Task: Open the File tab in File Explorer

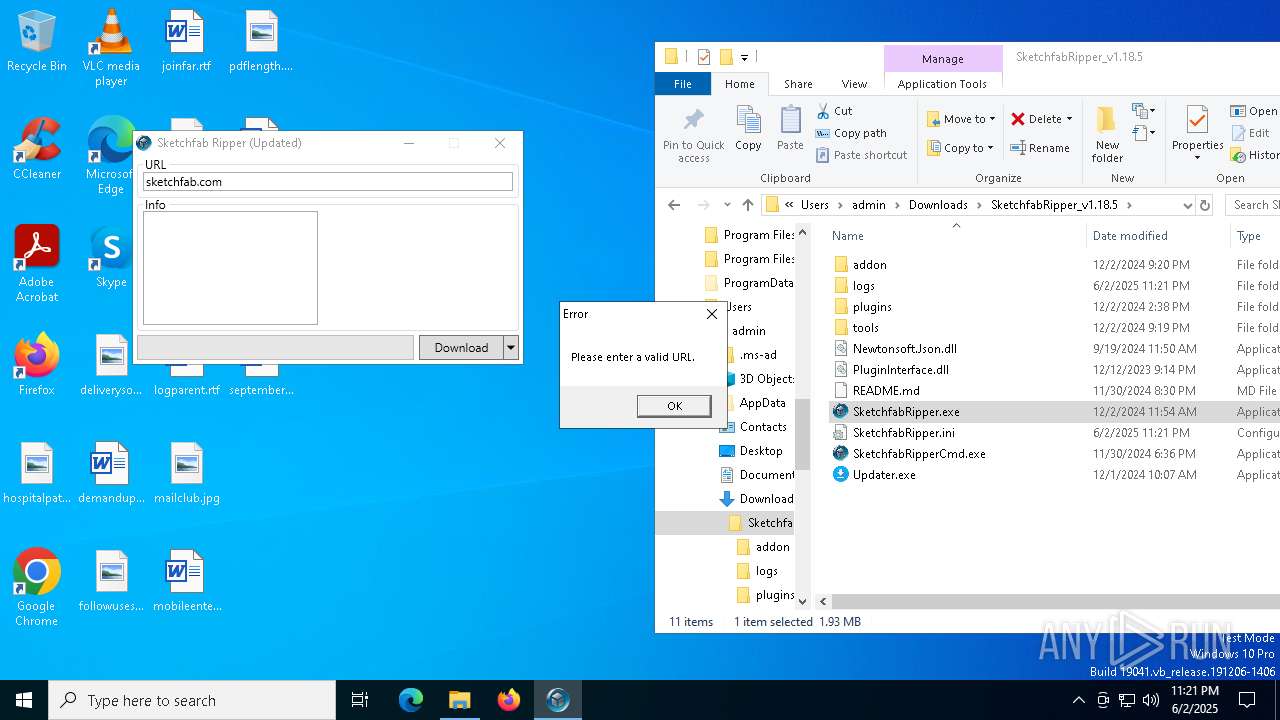Action: coord(683,84)
